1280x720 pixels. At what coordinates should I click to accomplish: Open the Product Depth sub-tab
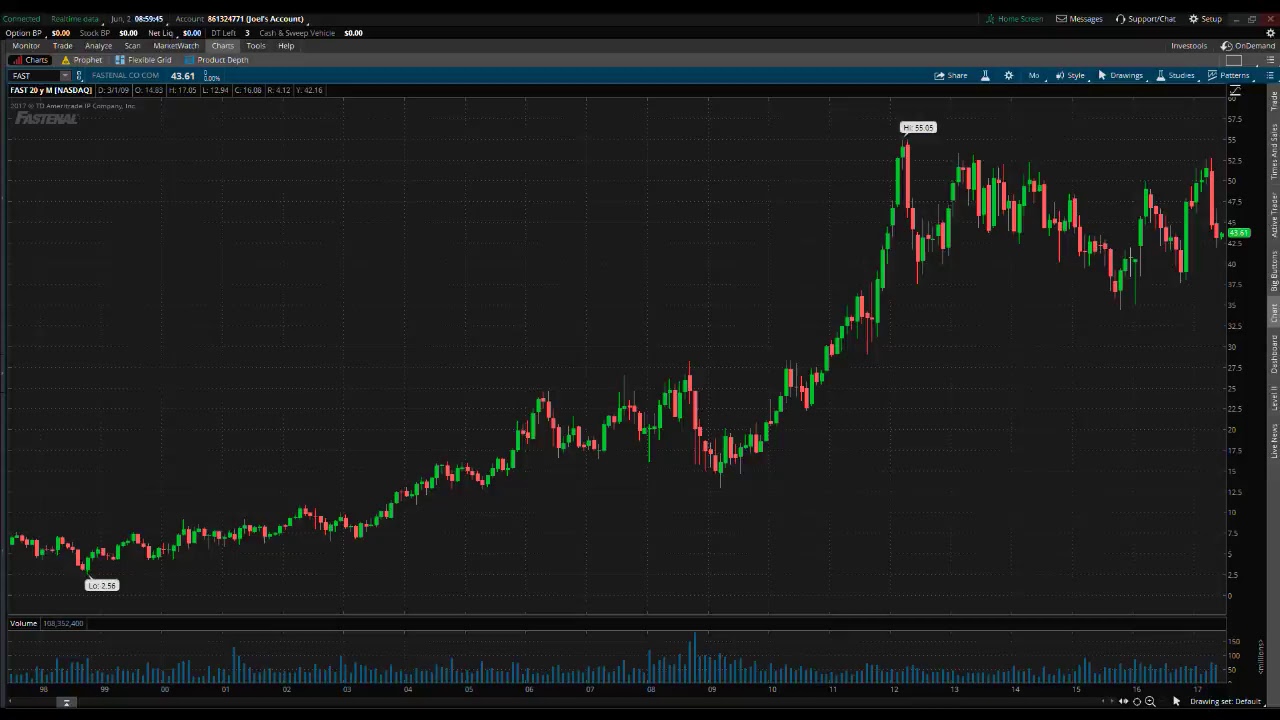click(216, 60)
